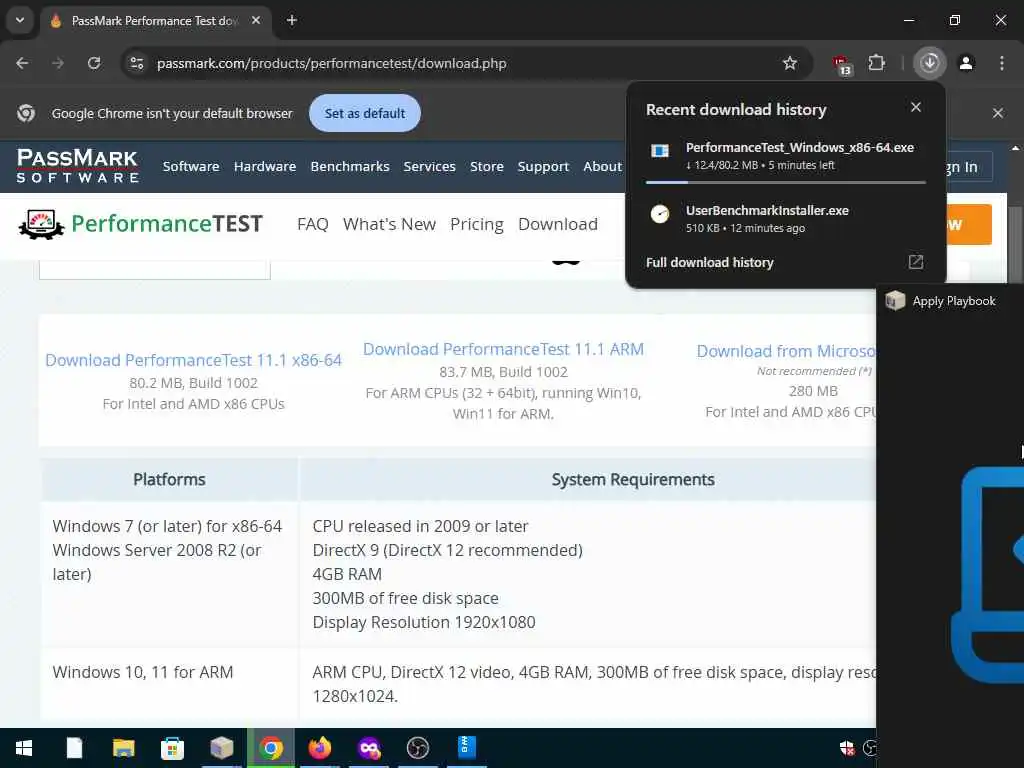Toggle the Chrome downloads button

(929, 63)
